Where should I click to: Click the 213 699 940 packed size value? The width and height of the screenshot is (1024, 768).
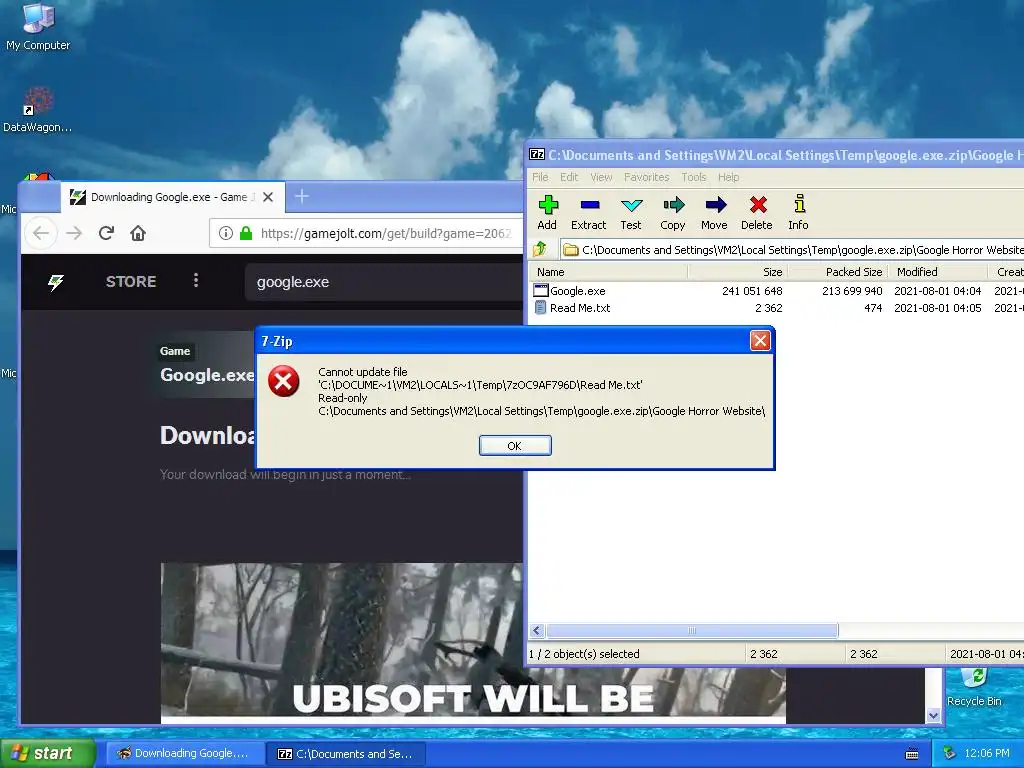852,291
